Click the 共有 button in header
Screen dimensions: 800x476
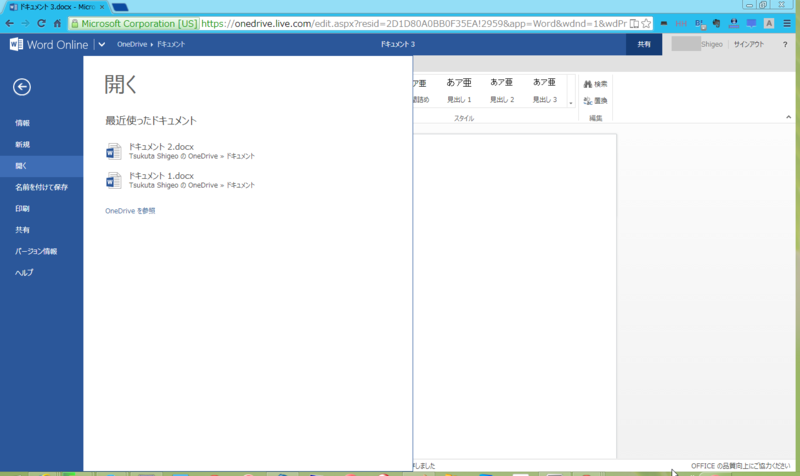[x=644, y=44]
